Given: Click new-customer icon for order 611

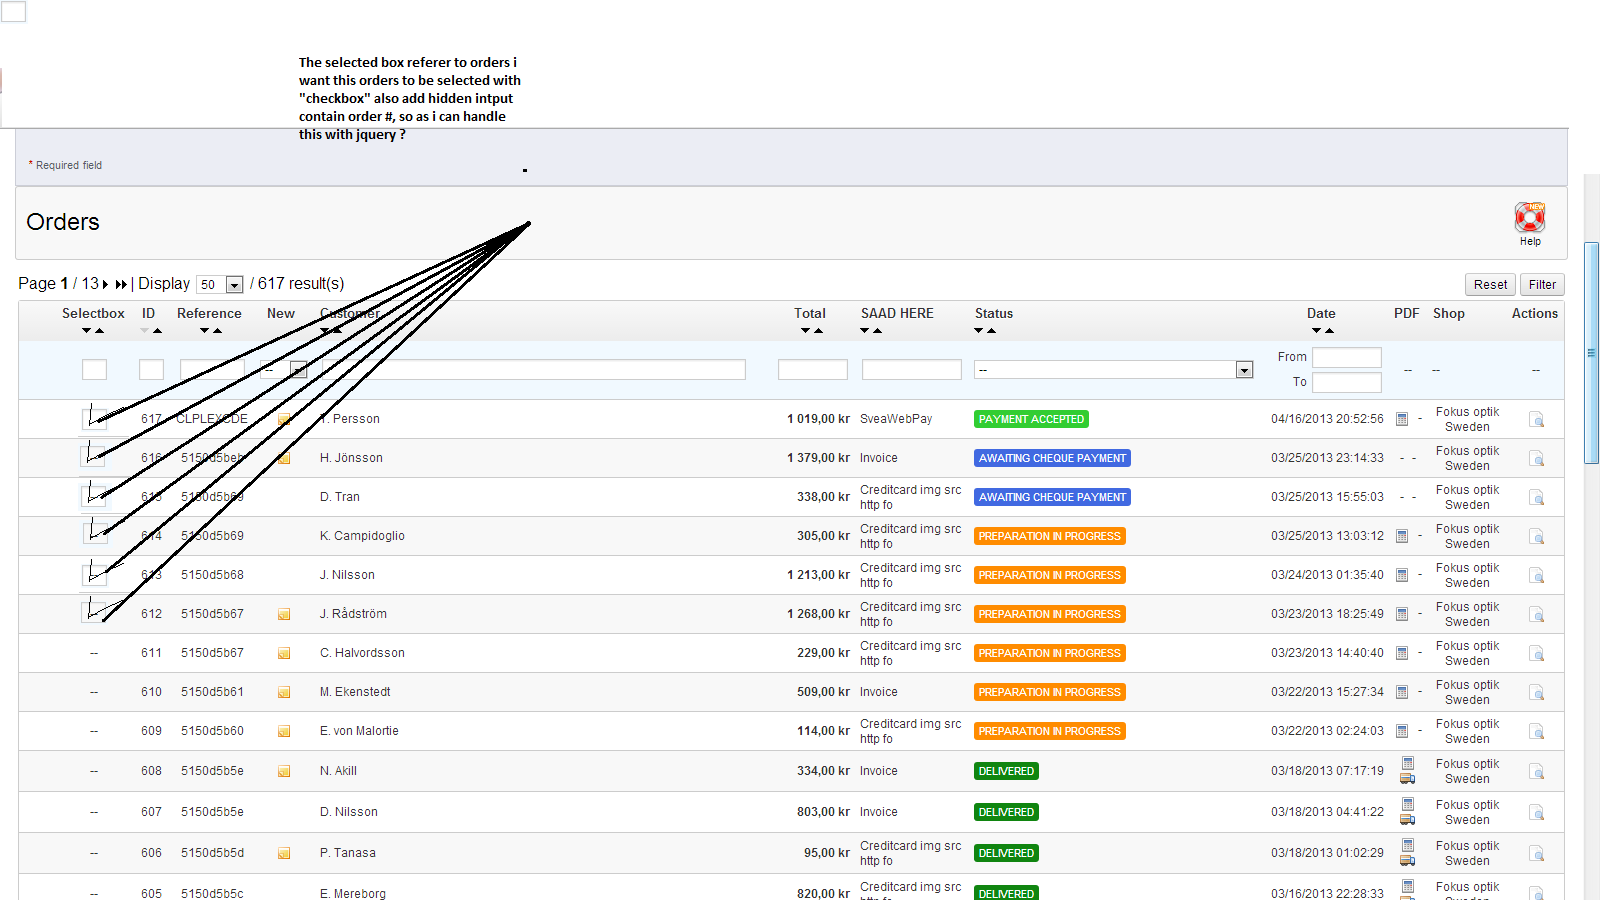Looking at the screenshot, I should pos(284,653).
